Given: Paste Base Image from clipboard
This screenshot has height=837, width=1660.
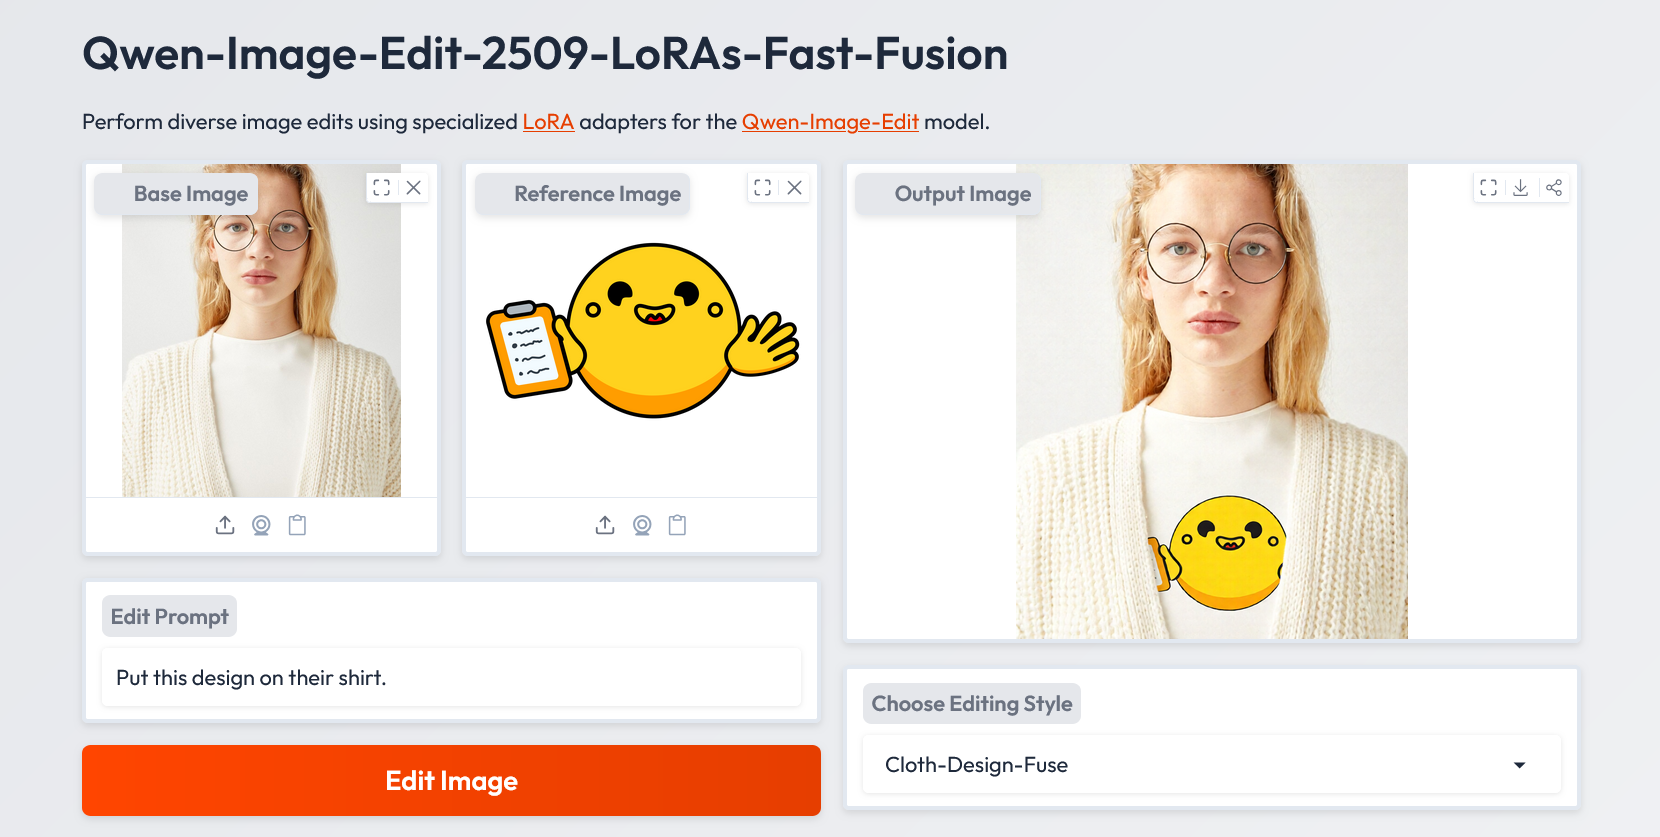Looking at the screenshot, I should coord(297,525).
